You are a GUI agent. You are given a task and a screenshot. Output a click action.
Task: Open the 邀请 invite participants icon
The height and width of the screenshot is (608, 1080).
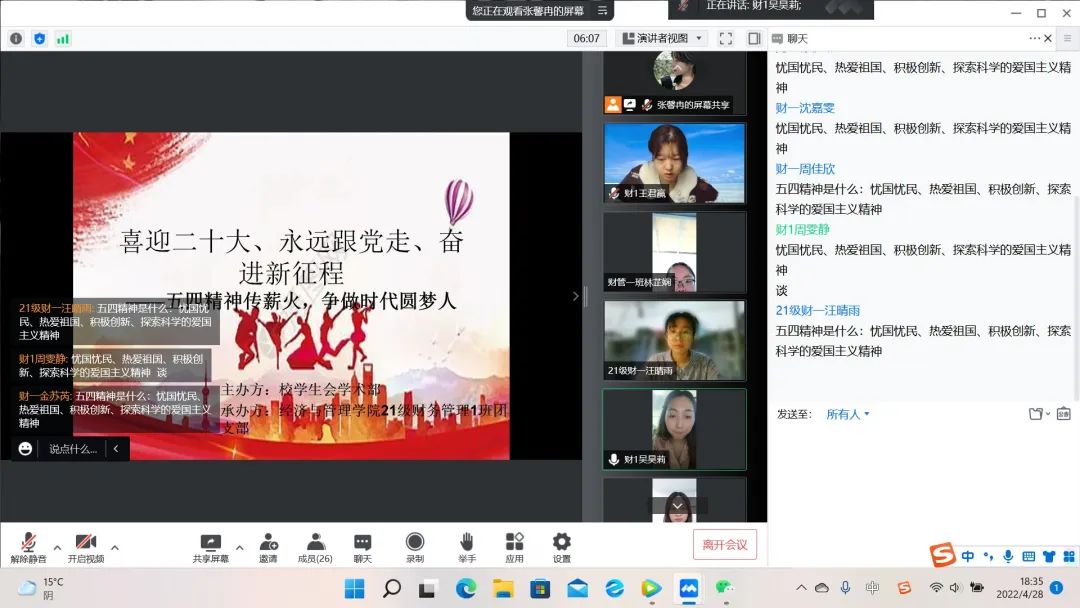point(268,542)
